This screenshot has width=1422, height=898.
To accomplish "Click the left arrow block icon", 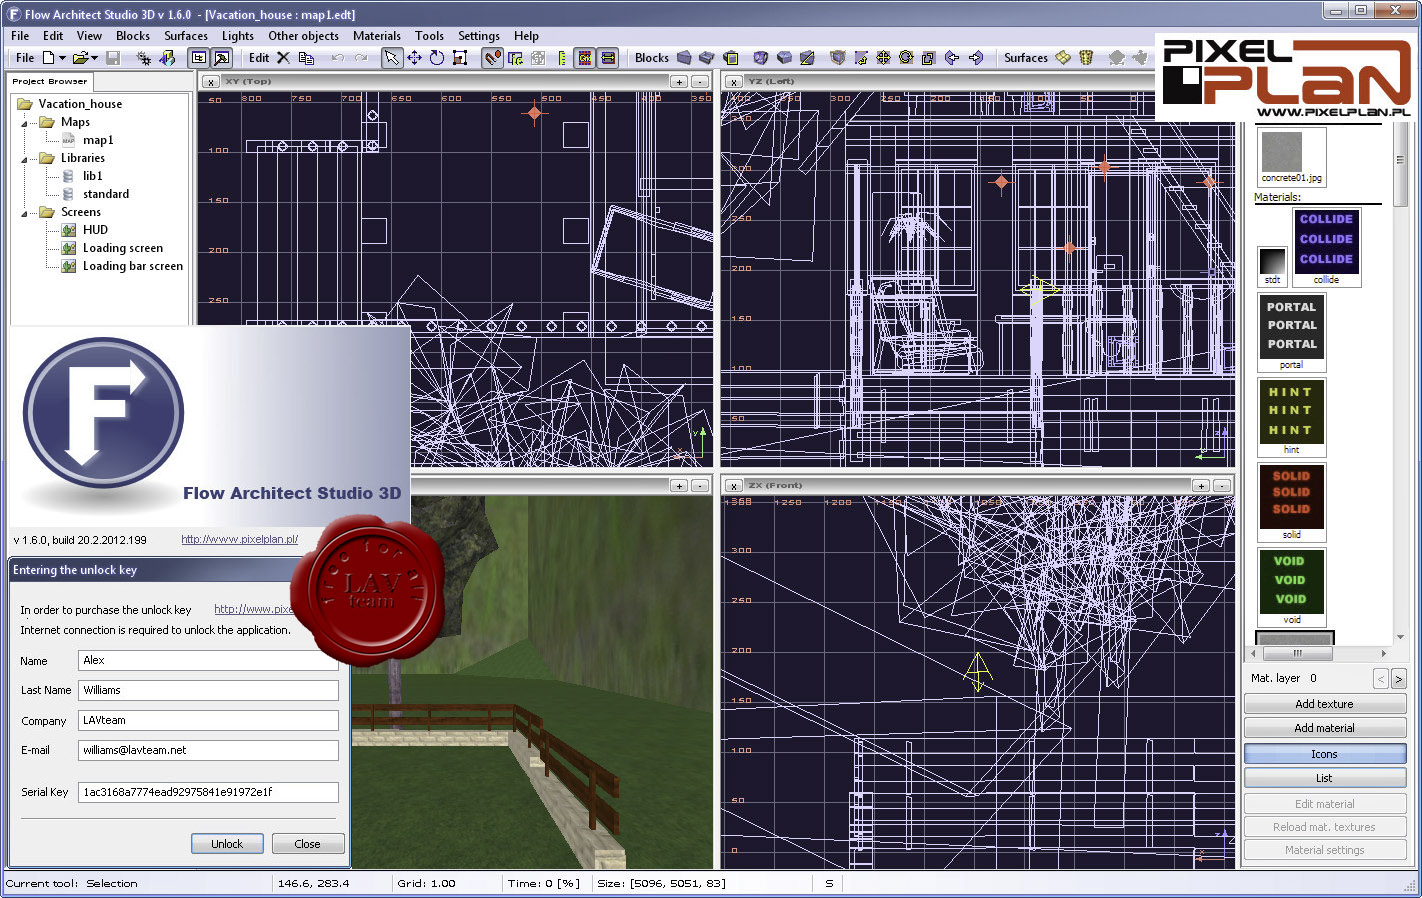I will pos(952,58).
